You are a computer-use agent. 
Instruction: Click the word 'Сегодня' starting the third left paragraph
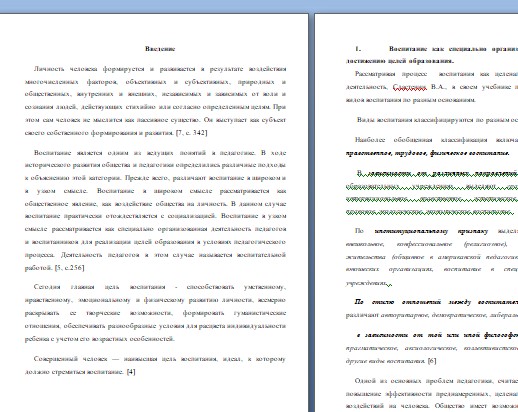47,287
